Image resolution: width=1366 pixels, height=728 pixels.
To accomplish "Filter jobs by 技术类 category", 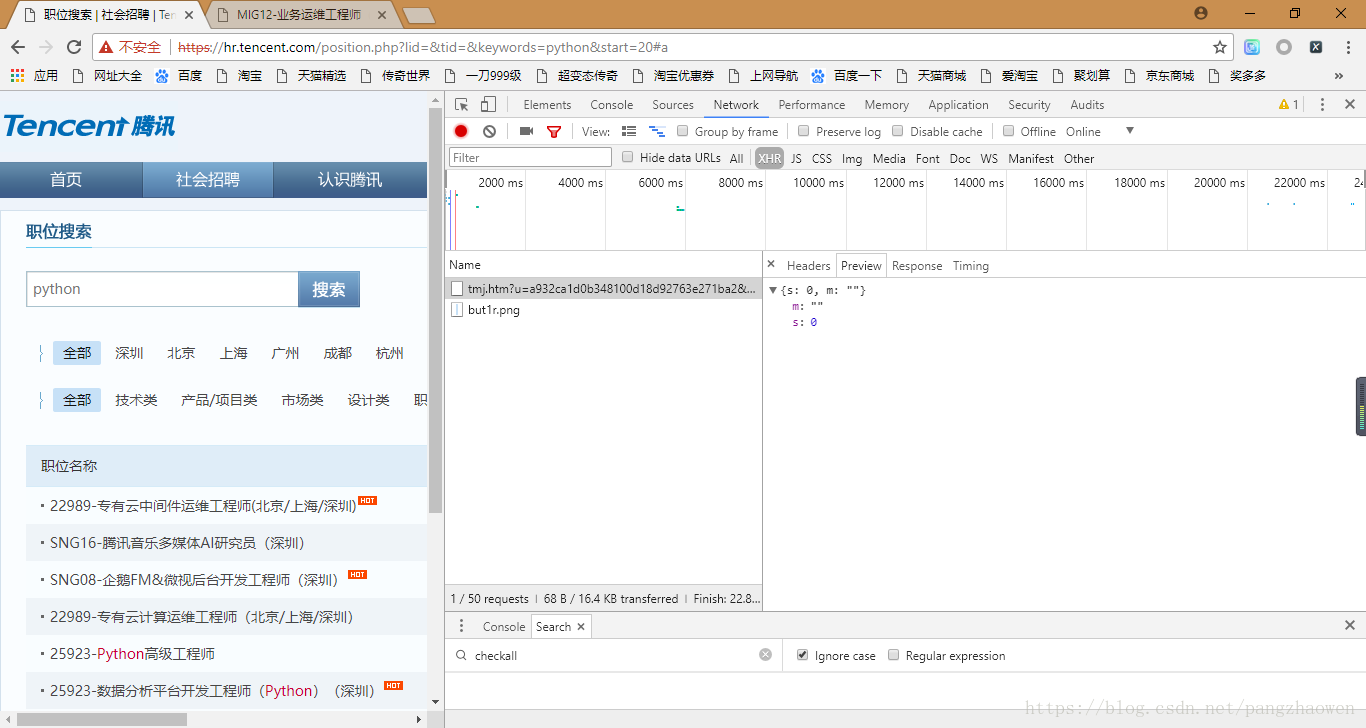I will [136, 400].
